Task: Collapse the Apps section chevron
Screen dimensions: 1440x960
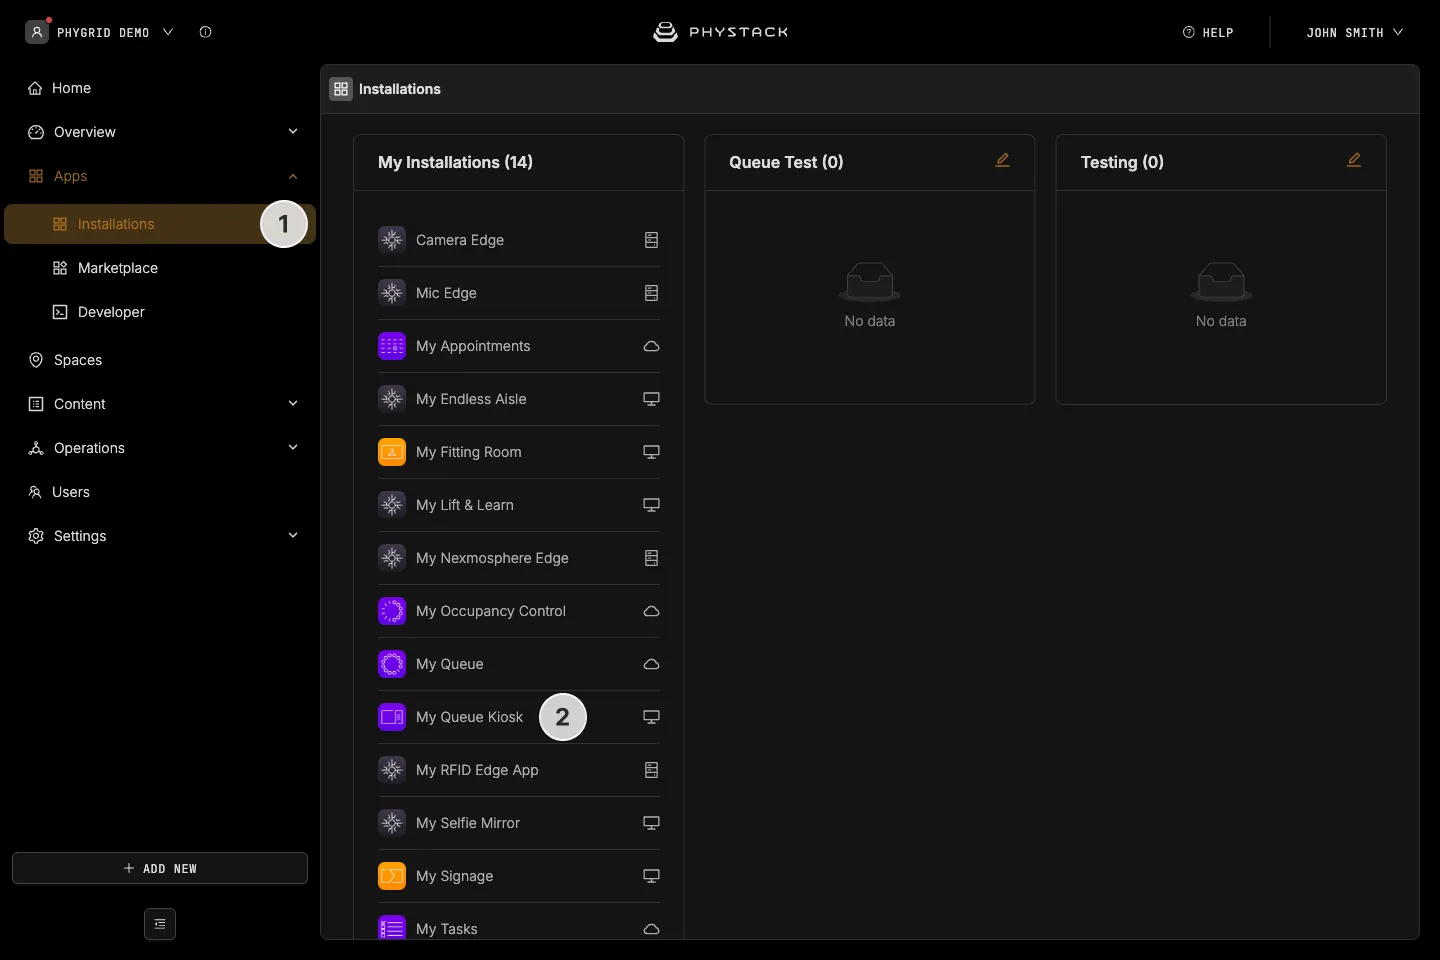Action: (x=293, y=176)
